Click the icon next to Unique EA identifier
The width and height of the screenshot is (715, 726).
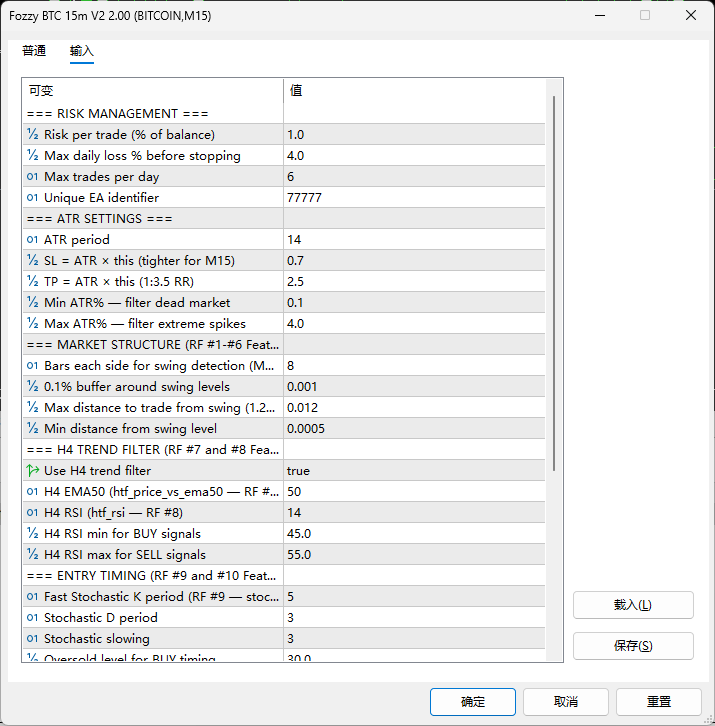pos(32,198)
